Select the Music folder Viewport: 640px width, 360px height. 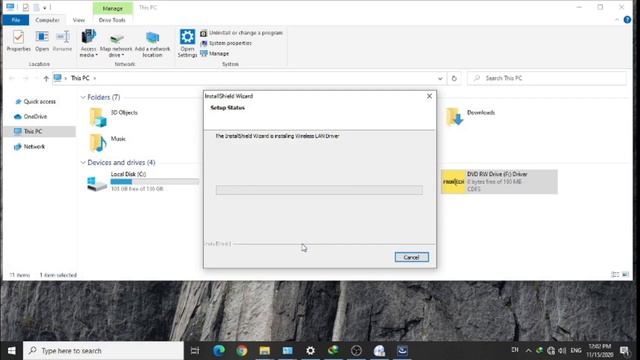(108, 142)
